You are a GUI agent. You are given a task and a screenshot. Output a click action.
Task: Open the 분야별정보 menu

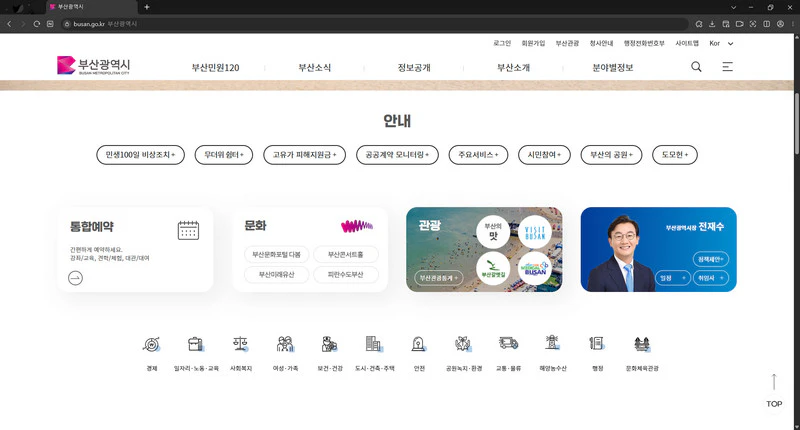pyautogui.click(x=612, y=67)
